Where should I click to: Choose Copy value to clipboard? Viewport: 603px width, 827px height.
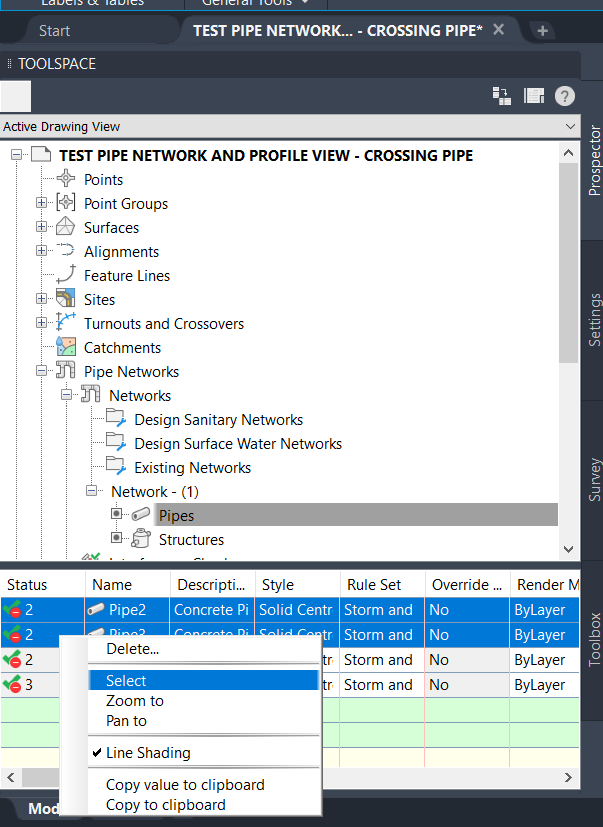pyautogui.click(x=203, y=785)
